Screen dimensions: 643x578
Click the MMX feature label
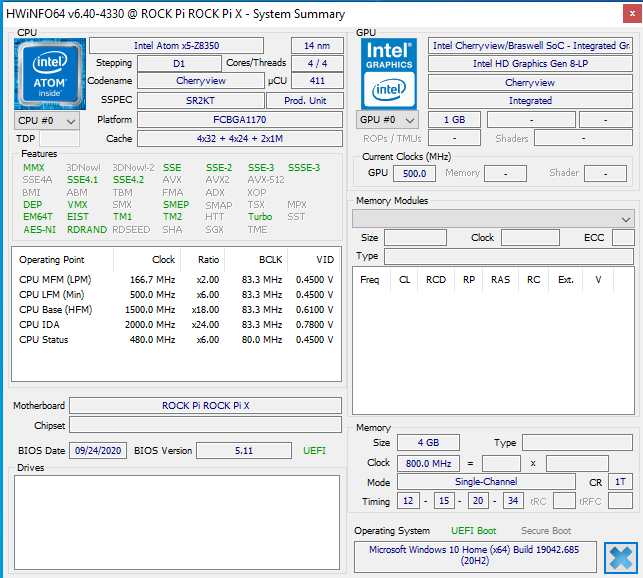[34, 168]
